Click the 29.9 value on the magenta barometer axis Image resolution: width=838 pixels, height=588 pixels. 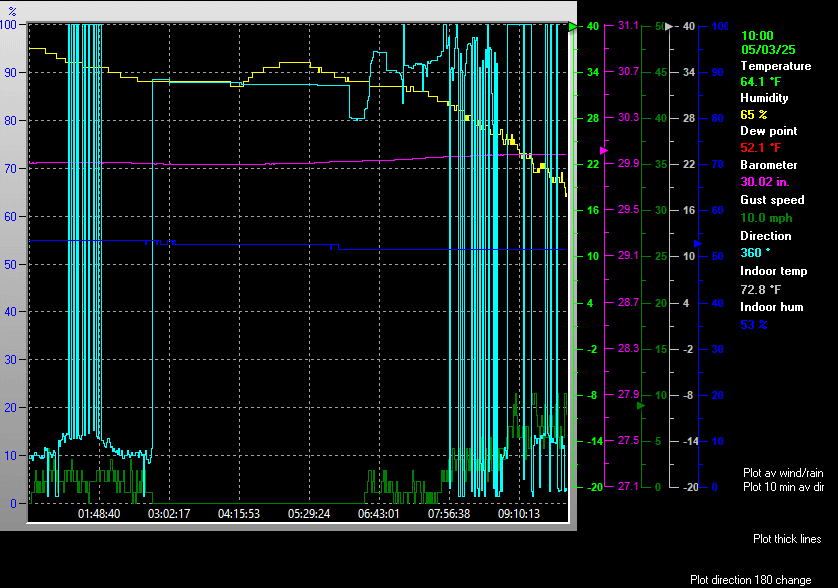[x=628, y=164]
